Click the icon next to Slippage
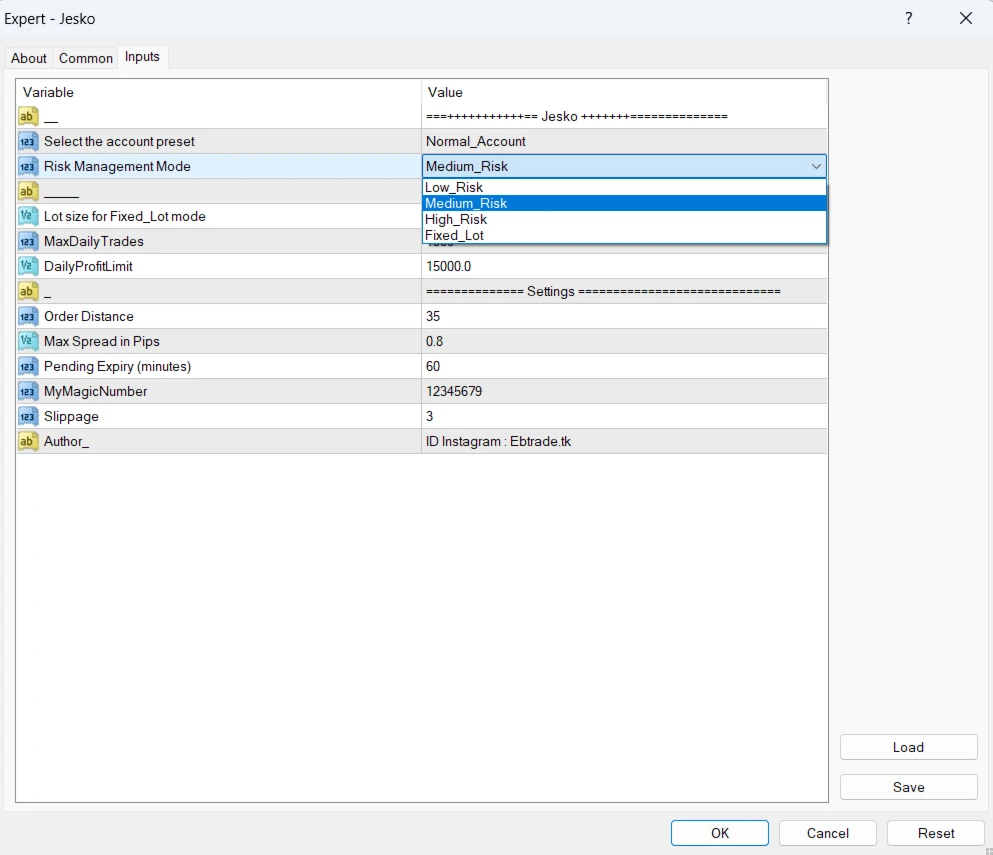The height and width of the screenshot is (855, 993). [28, 416]
